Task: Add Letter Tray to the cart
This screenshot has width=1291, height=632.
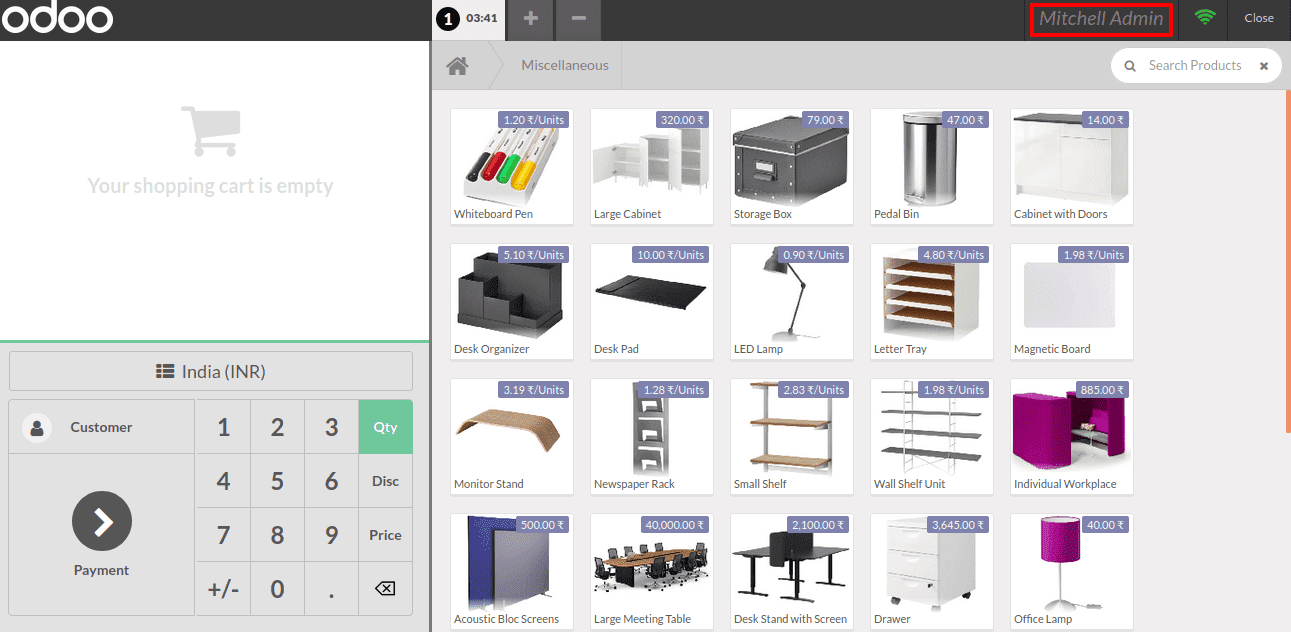Action: [932, 301]
